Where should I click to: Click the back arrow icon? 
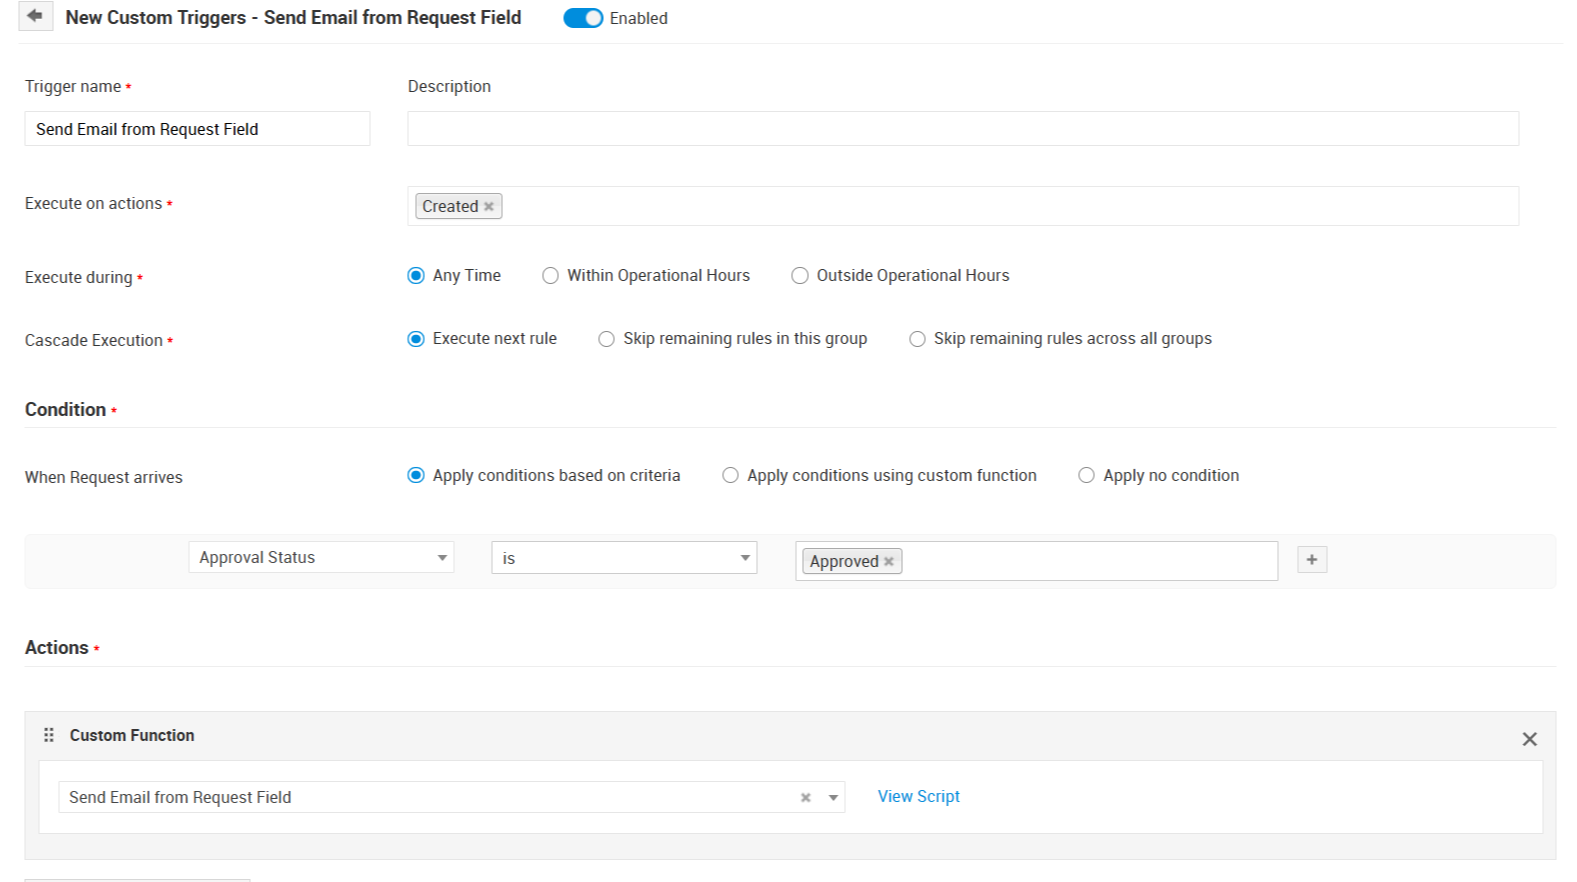pyautogui.click(x=35, y=16)
